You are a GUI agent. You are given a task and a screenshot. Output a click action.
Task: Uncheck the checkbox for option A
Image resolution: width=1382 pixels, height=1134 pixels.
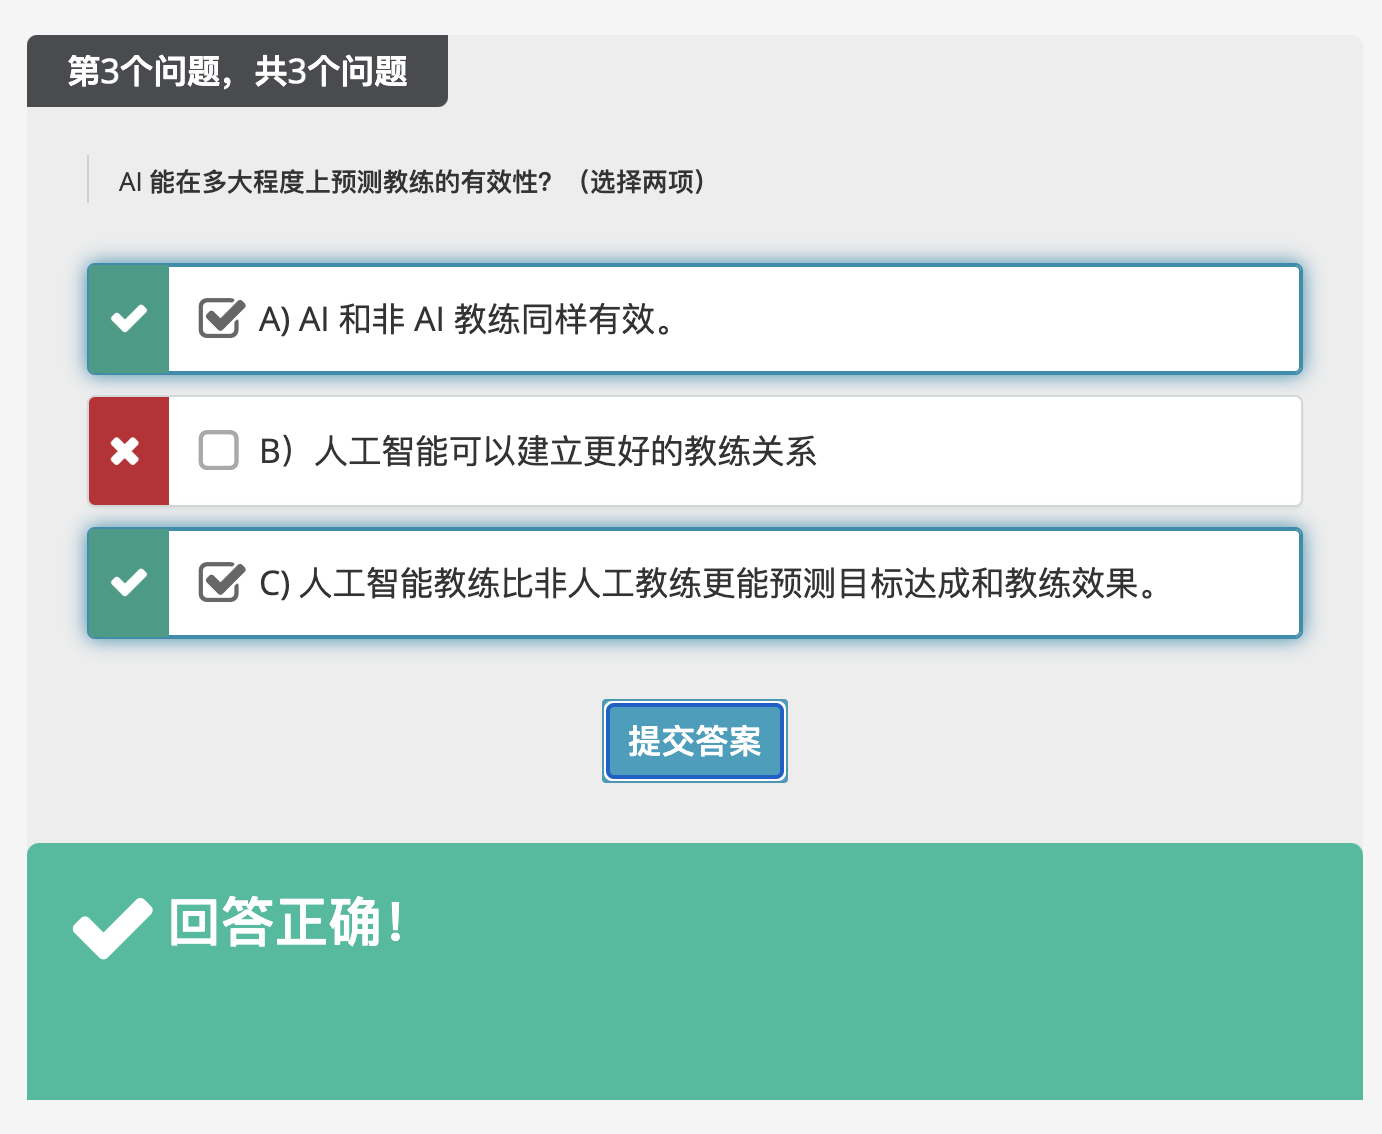220,319
